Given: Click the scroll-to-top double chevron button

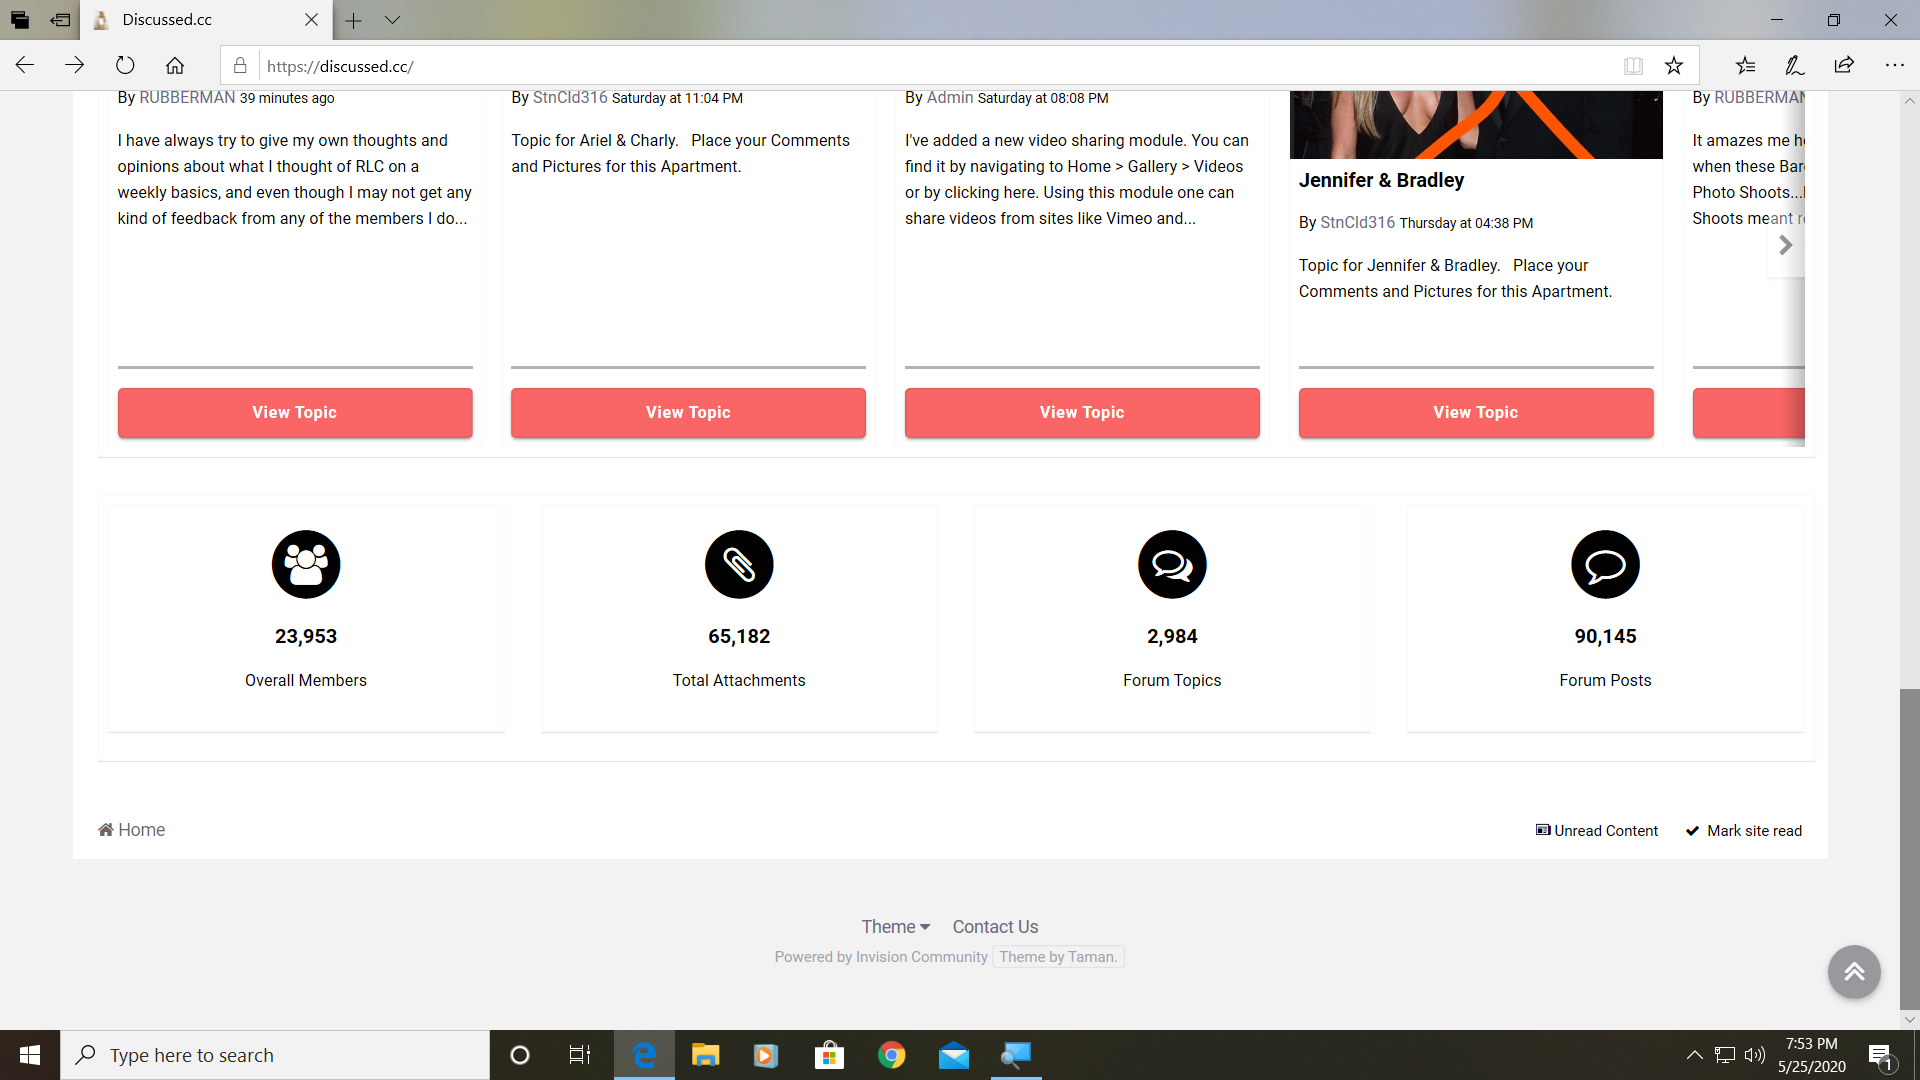Looking at the screenshot, I should coord(1854,971).
